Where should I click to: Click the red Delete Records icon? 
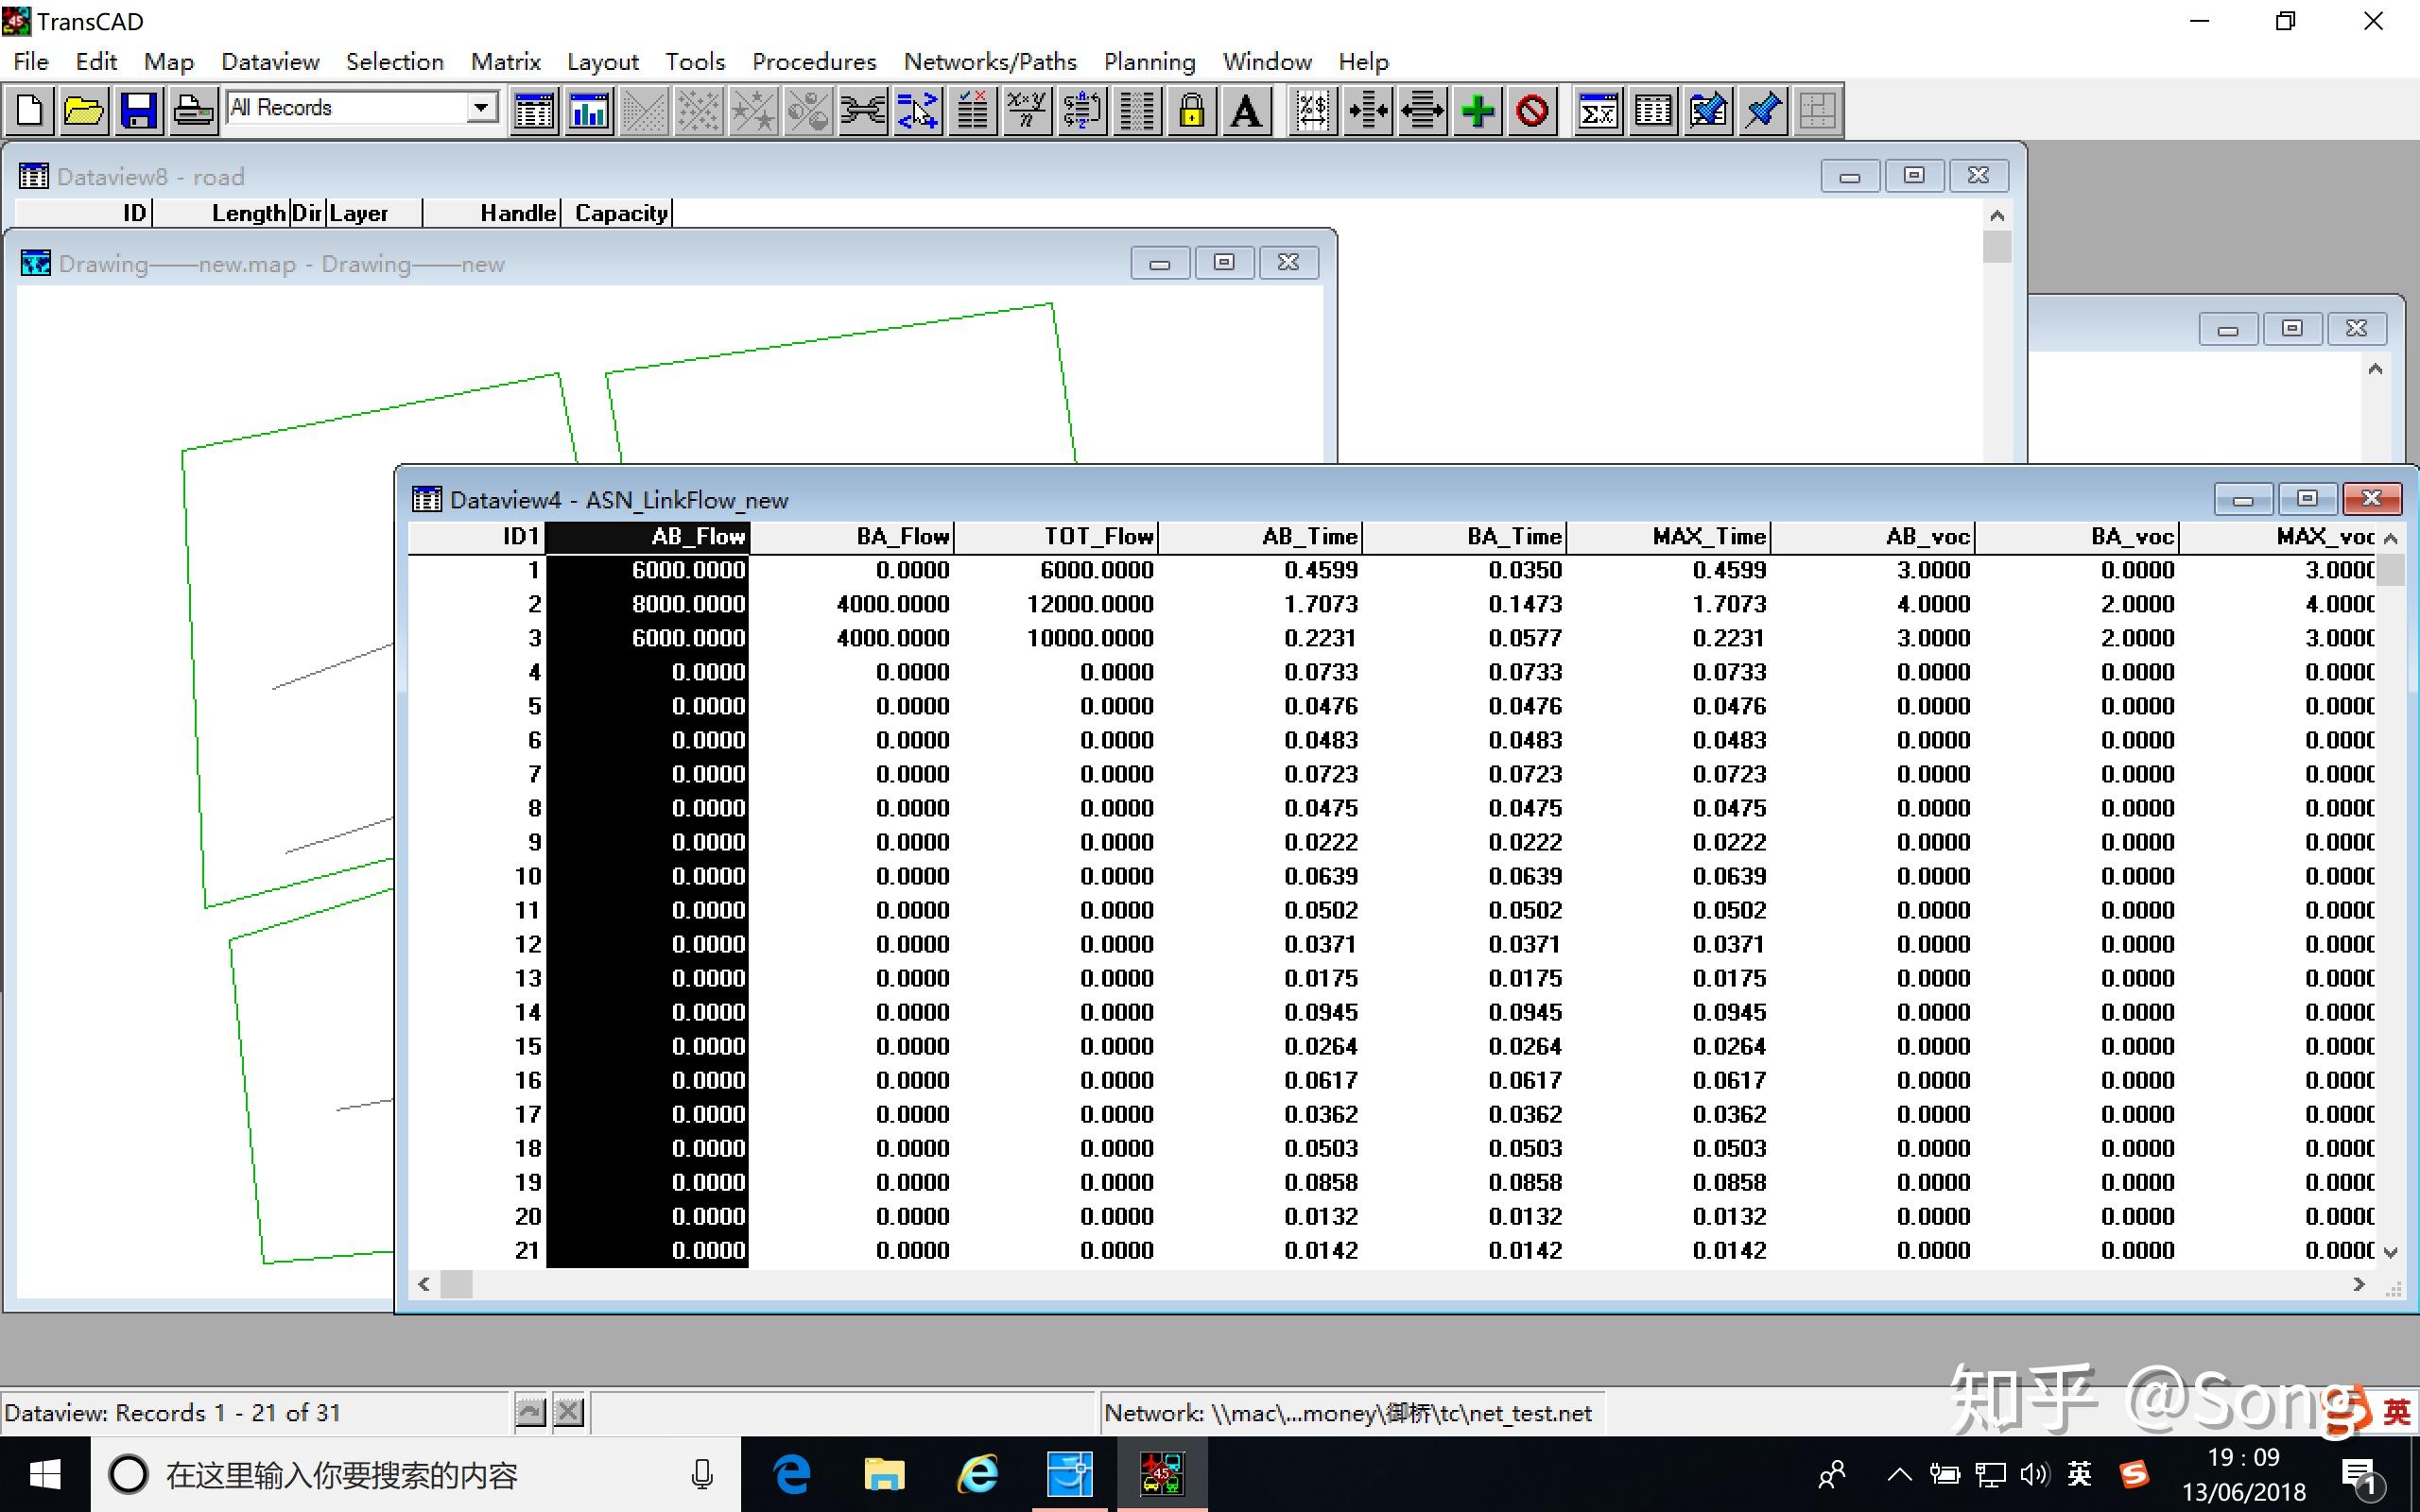click(1532, 110)
